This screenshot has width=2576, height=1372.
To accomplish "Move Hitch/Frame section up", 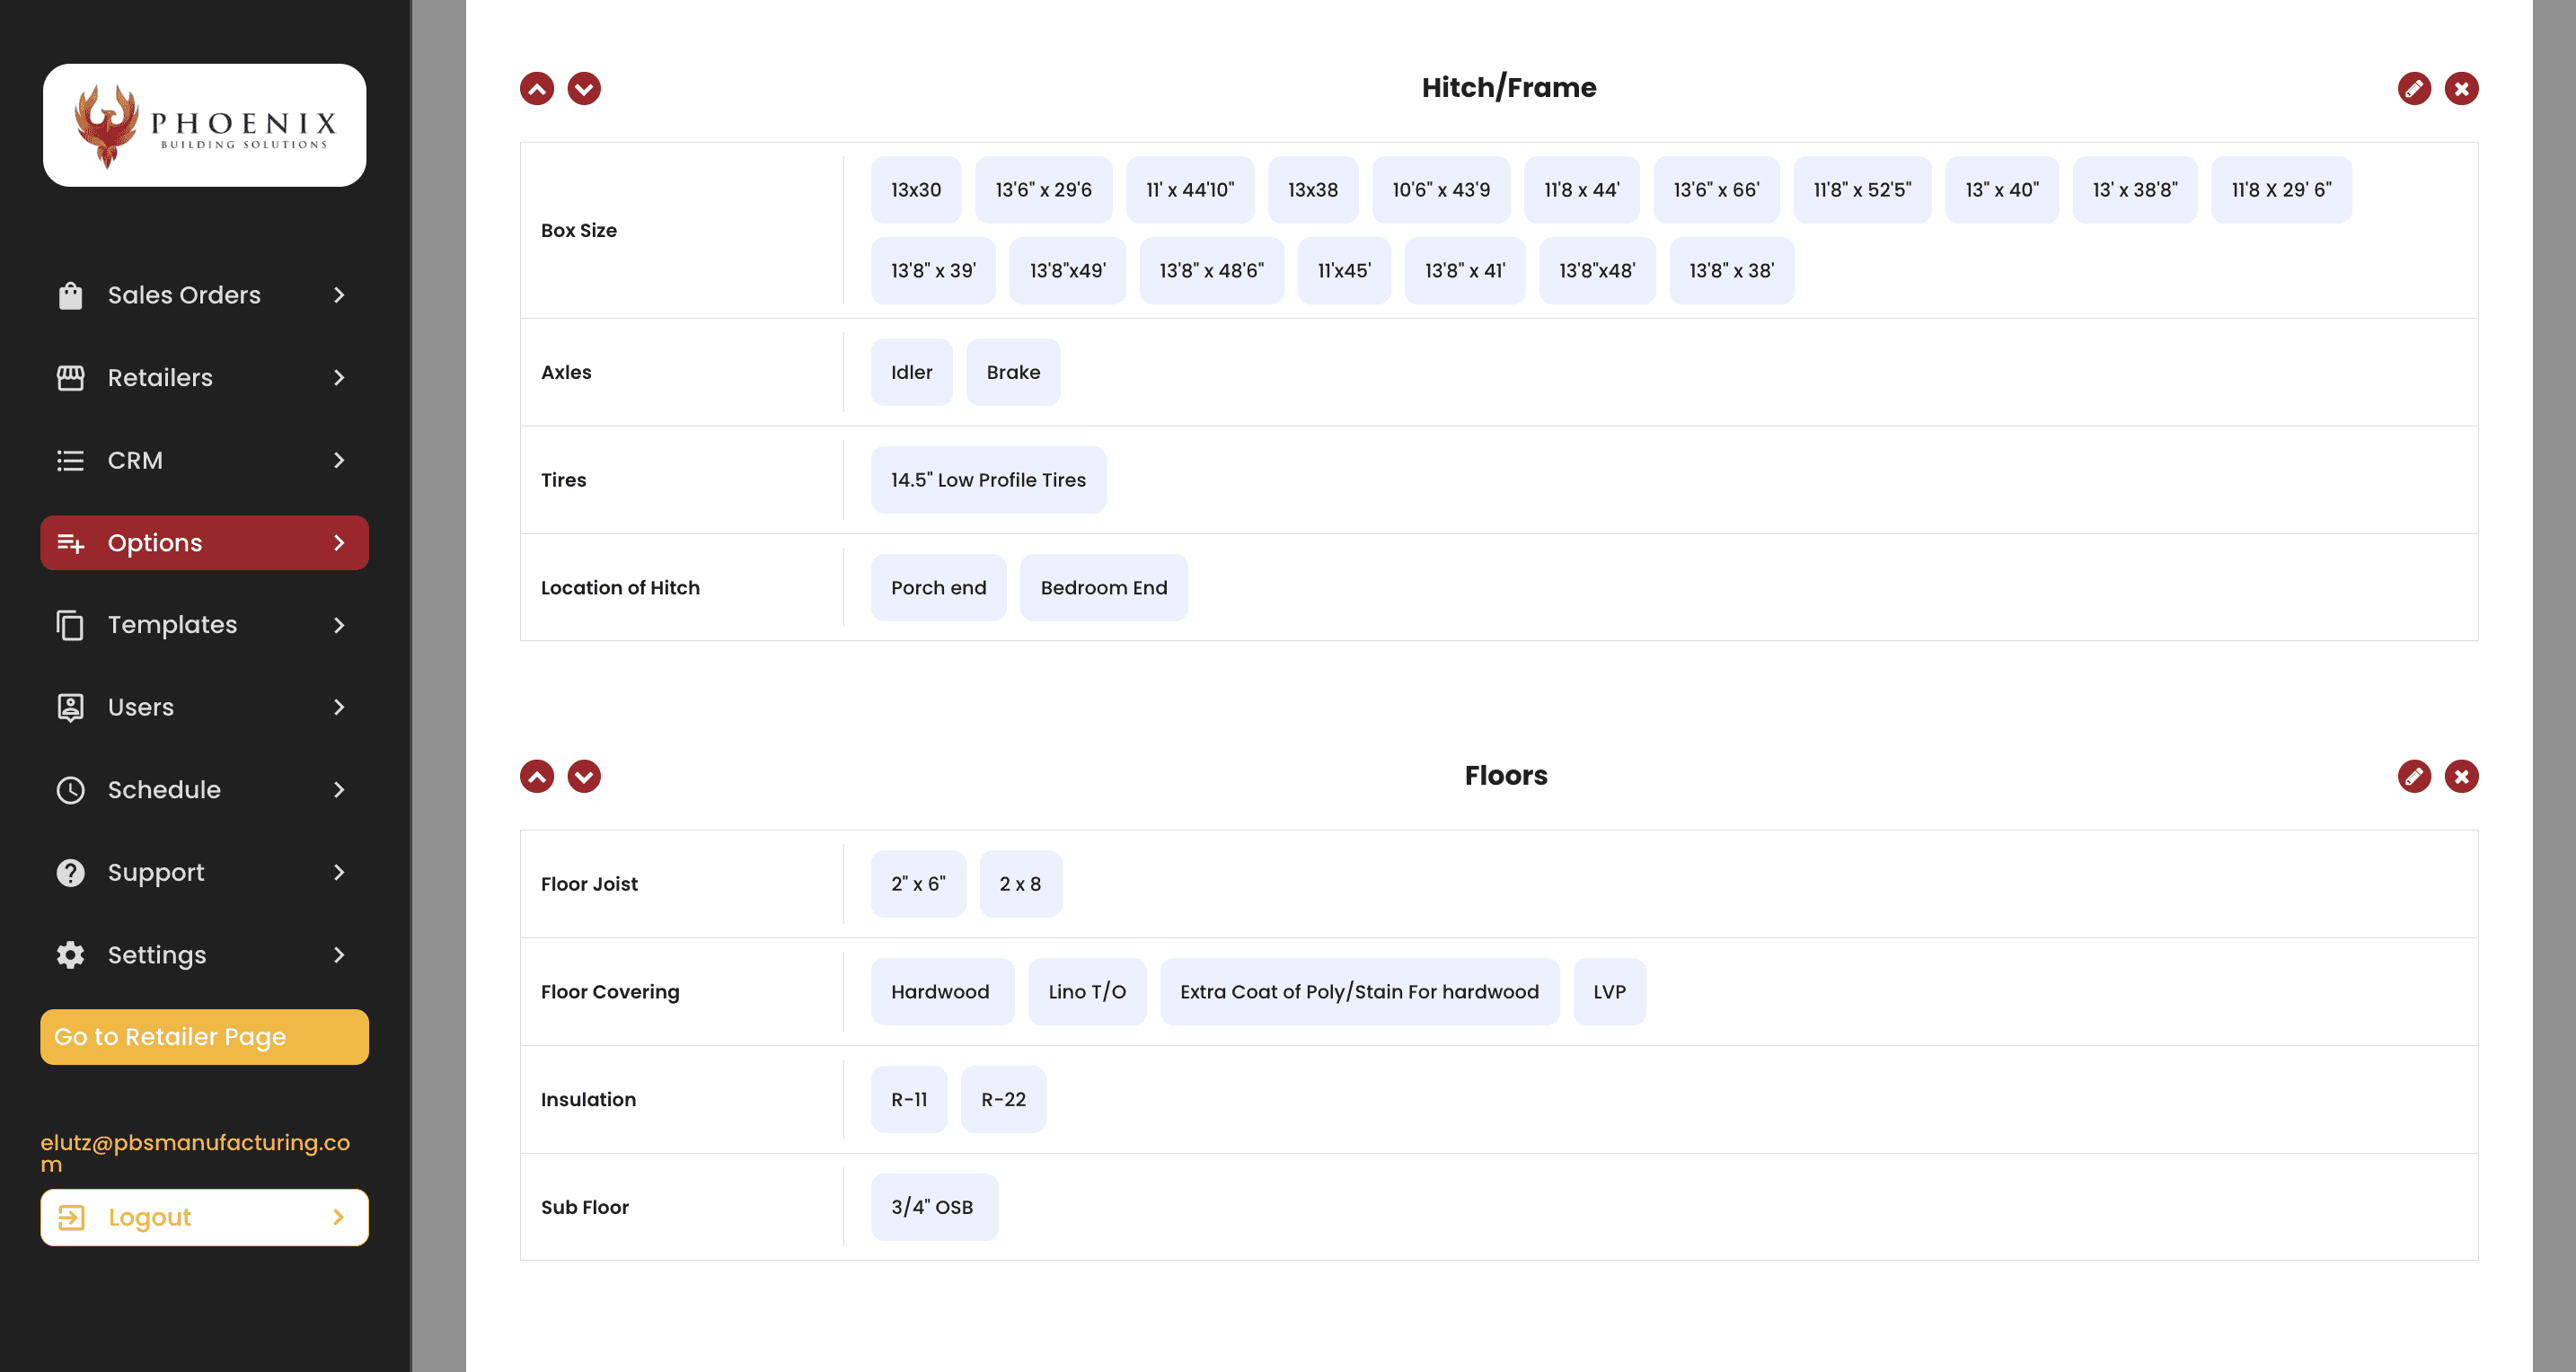I will (x=537, y=88).
